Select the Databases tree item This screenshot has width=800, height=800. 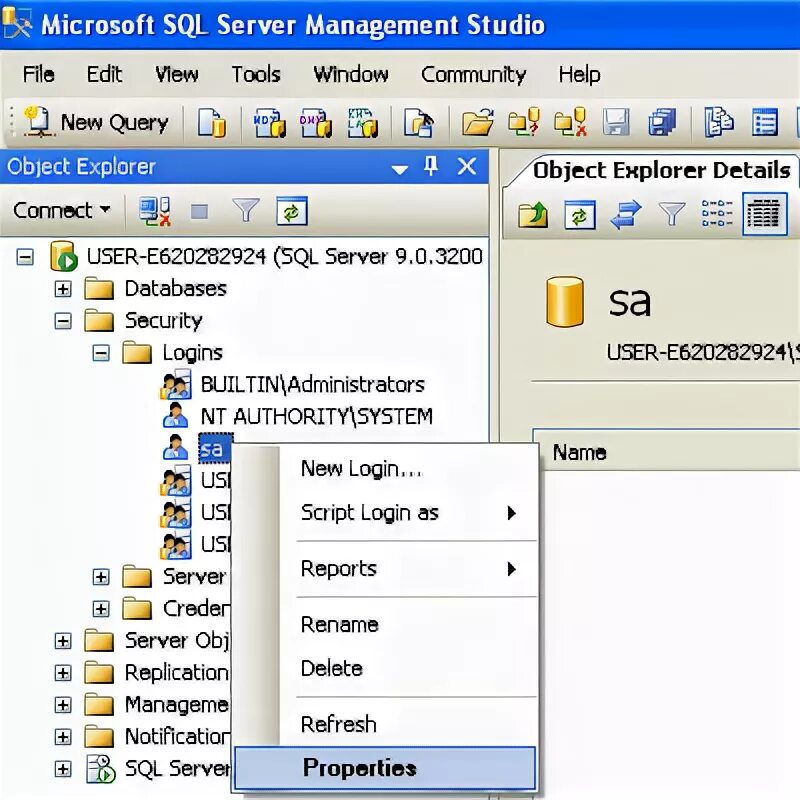click(176, 289)
